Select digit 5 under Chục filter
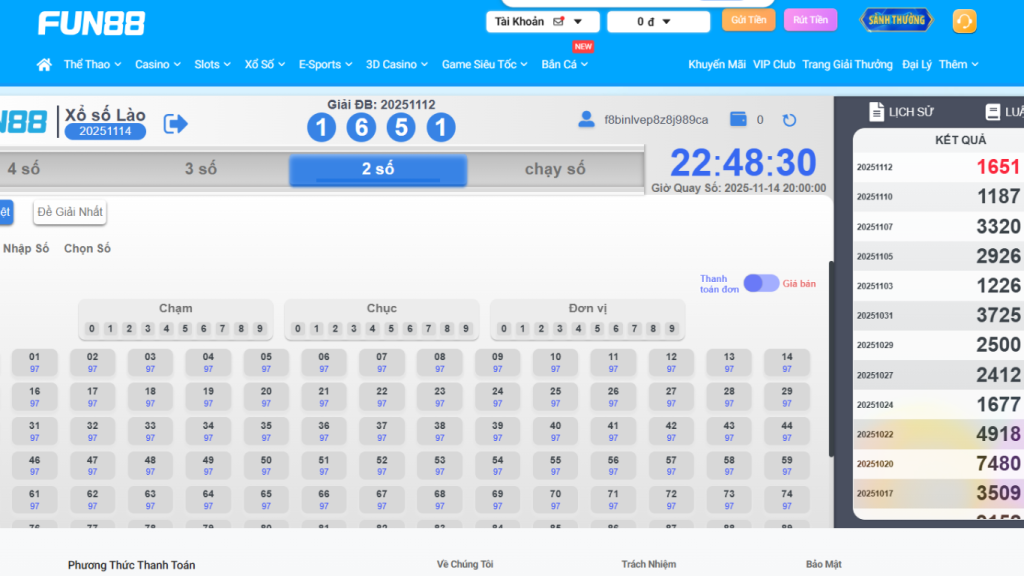Screen dimensions: 1024x576 (x=391, y=329)
